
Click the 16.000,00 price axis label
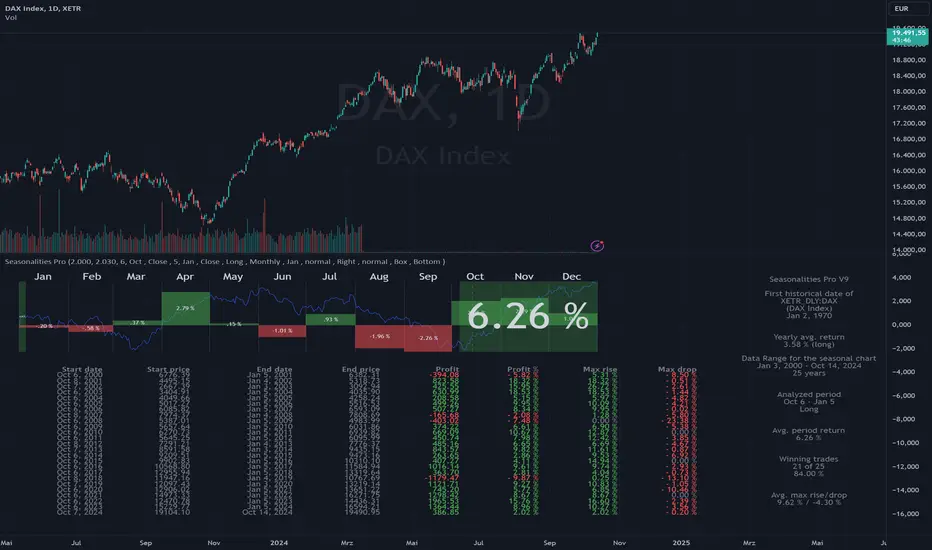pyautogui.click(x=908, y=171)
